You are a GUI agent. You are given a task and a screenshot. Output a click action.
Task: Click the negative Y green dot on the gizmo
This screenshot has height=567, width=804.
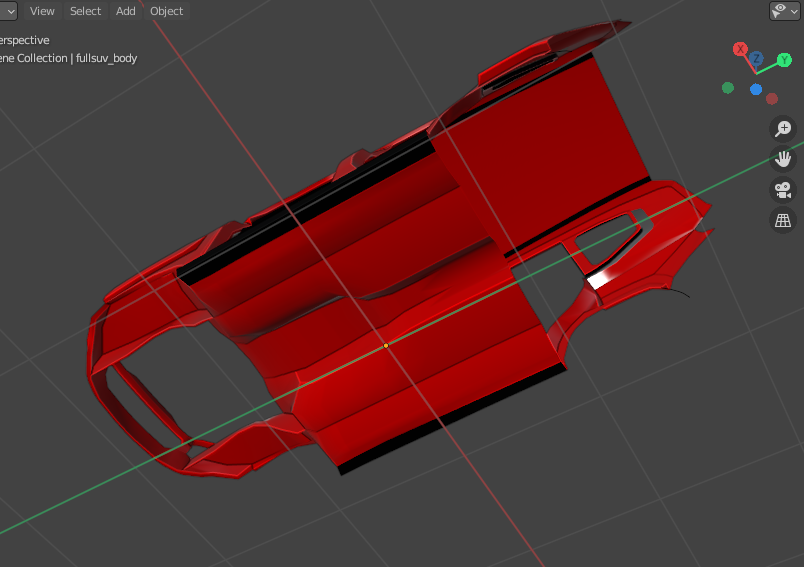[x=728, y=88]
